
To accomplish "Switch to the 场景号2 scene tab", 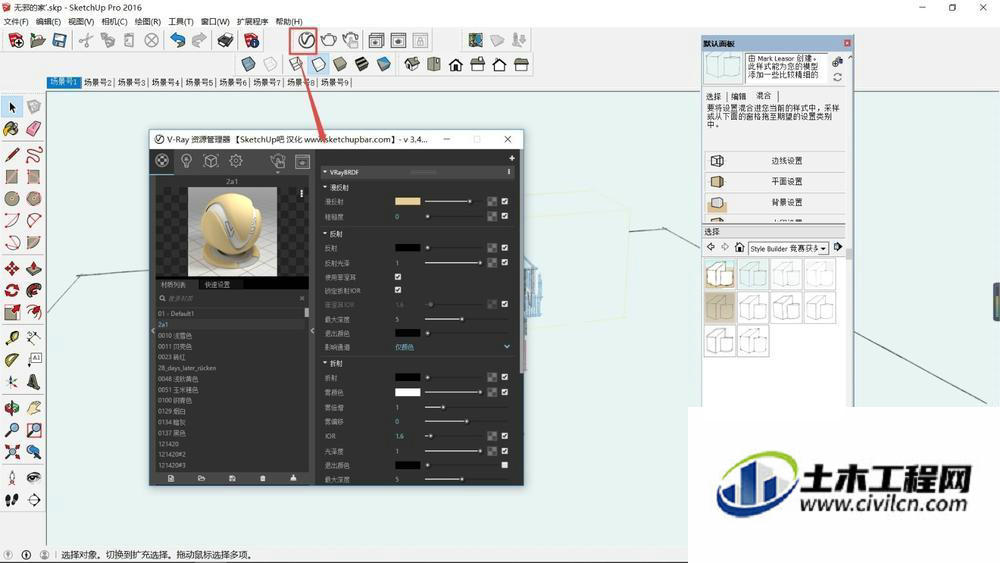I will 98,82.
